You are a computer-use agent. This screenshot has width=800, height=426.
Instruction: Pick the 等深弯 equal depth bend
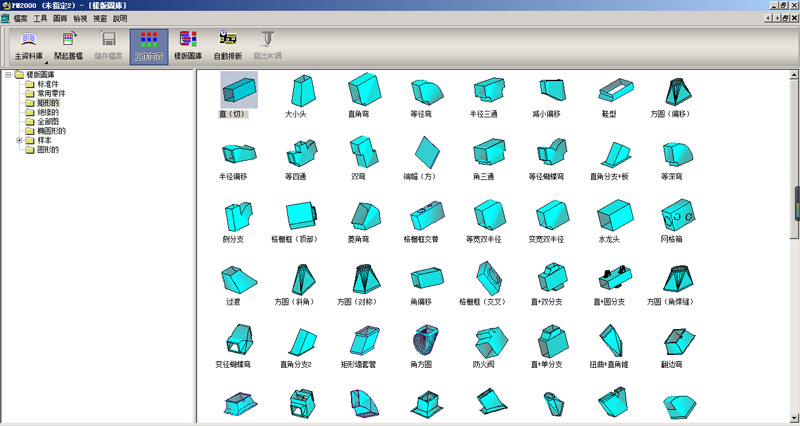[678, 154]
